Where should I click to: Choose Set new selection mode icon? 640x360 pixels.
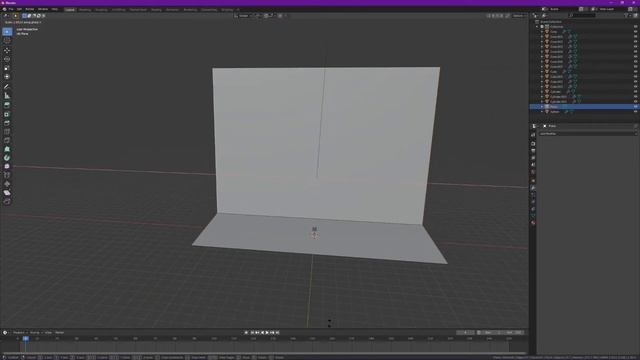pyautogui.click(x=24, y=16)
